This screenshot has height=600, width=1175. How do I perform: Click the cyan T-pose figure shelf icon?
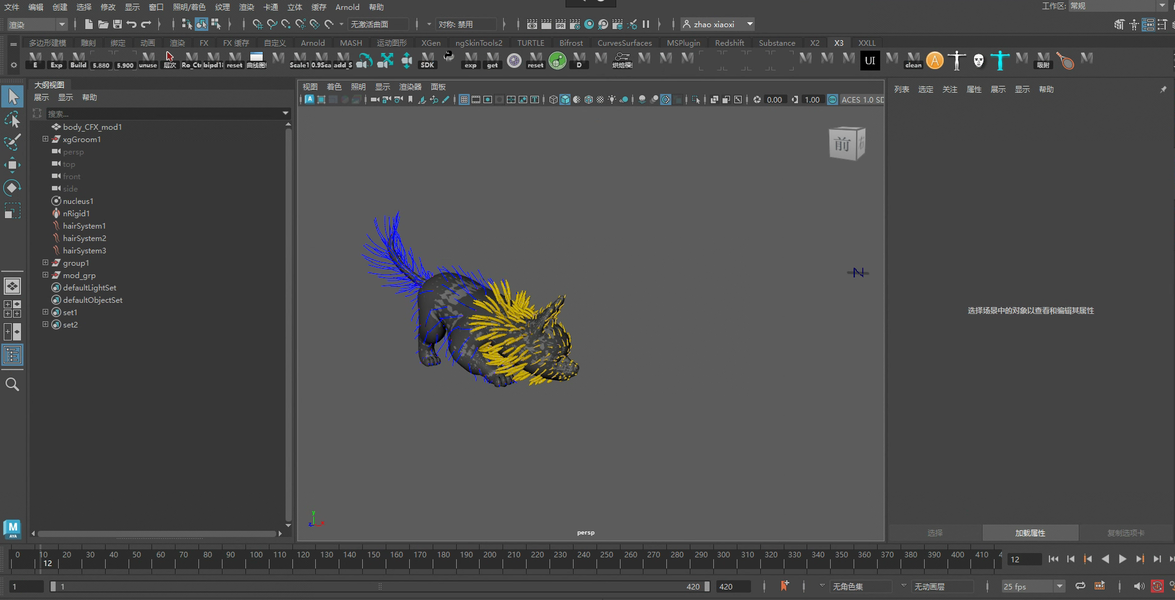pyautogui.click(x=1000, y=61)
